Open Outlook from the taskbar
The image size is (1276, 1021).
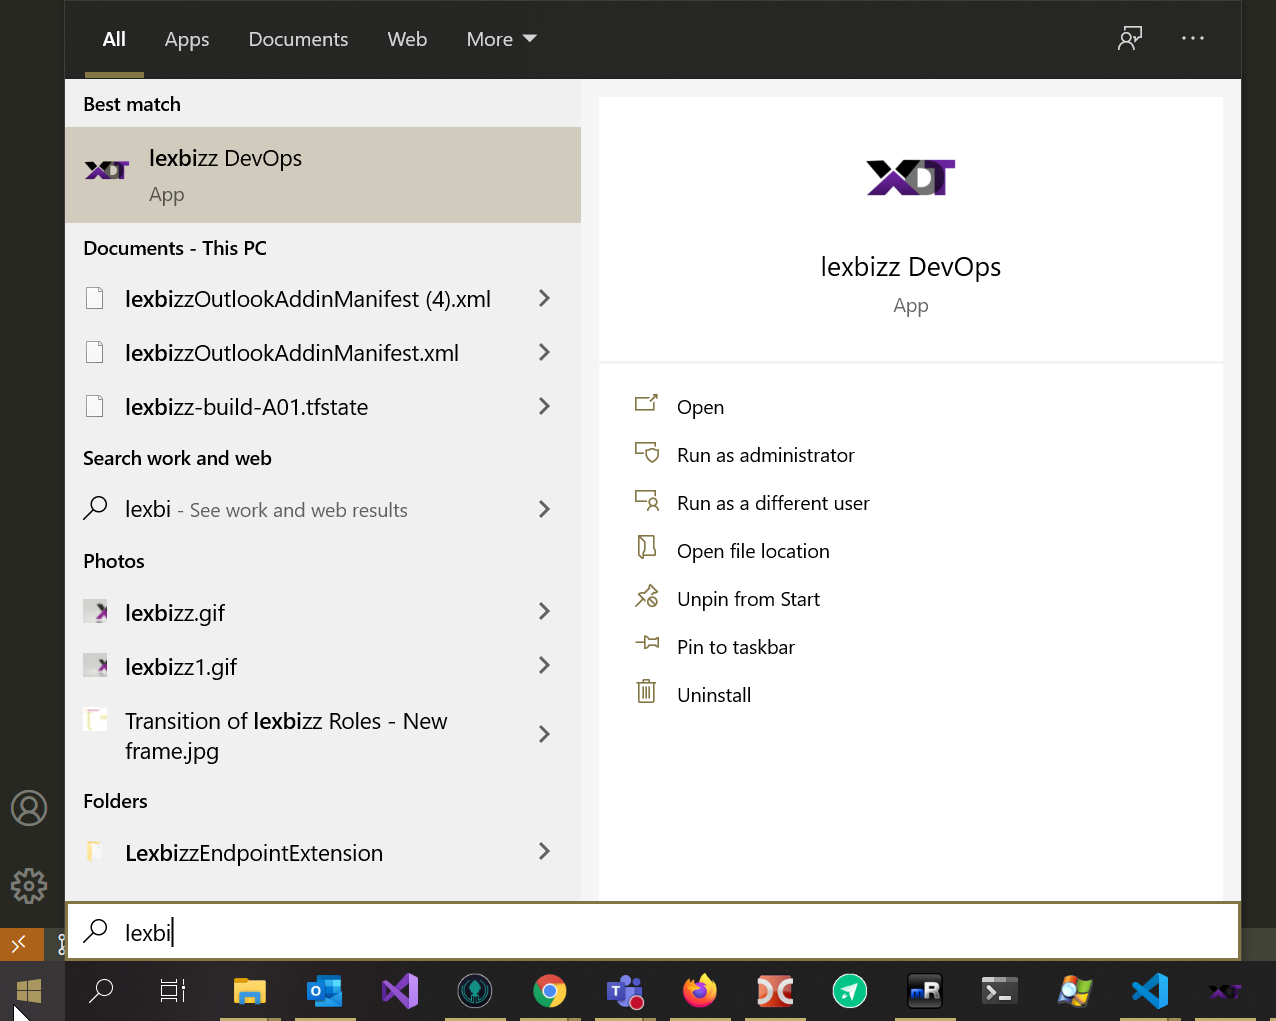[x=324, y=991]
